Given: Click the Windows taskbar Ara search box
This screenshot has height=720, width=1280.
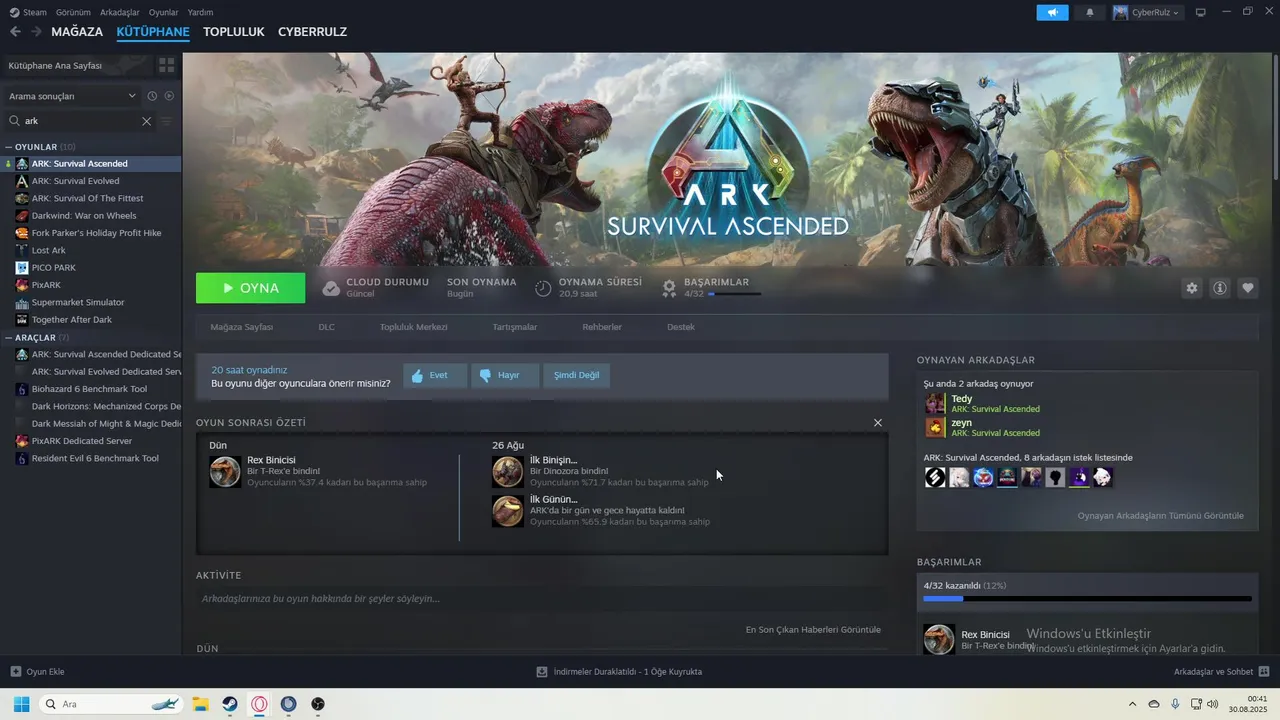Looking at the screenshot, I should (112, 704).
